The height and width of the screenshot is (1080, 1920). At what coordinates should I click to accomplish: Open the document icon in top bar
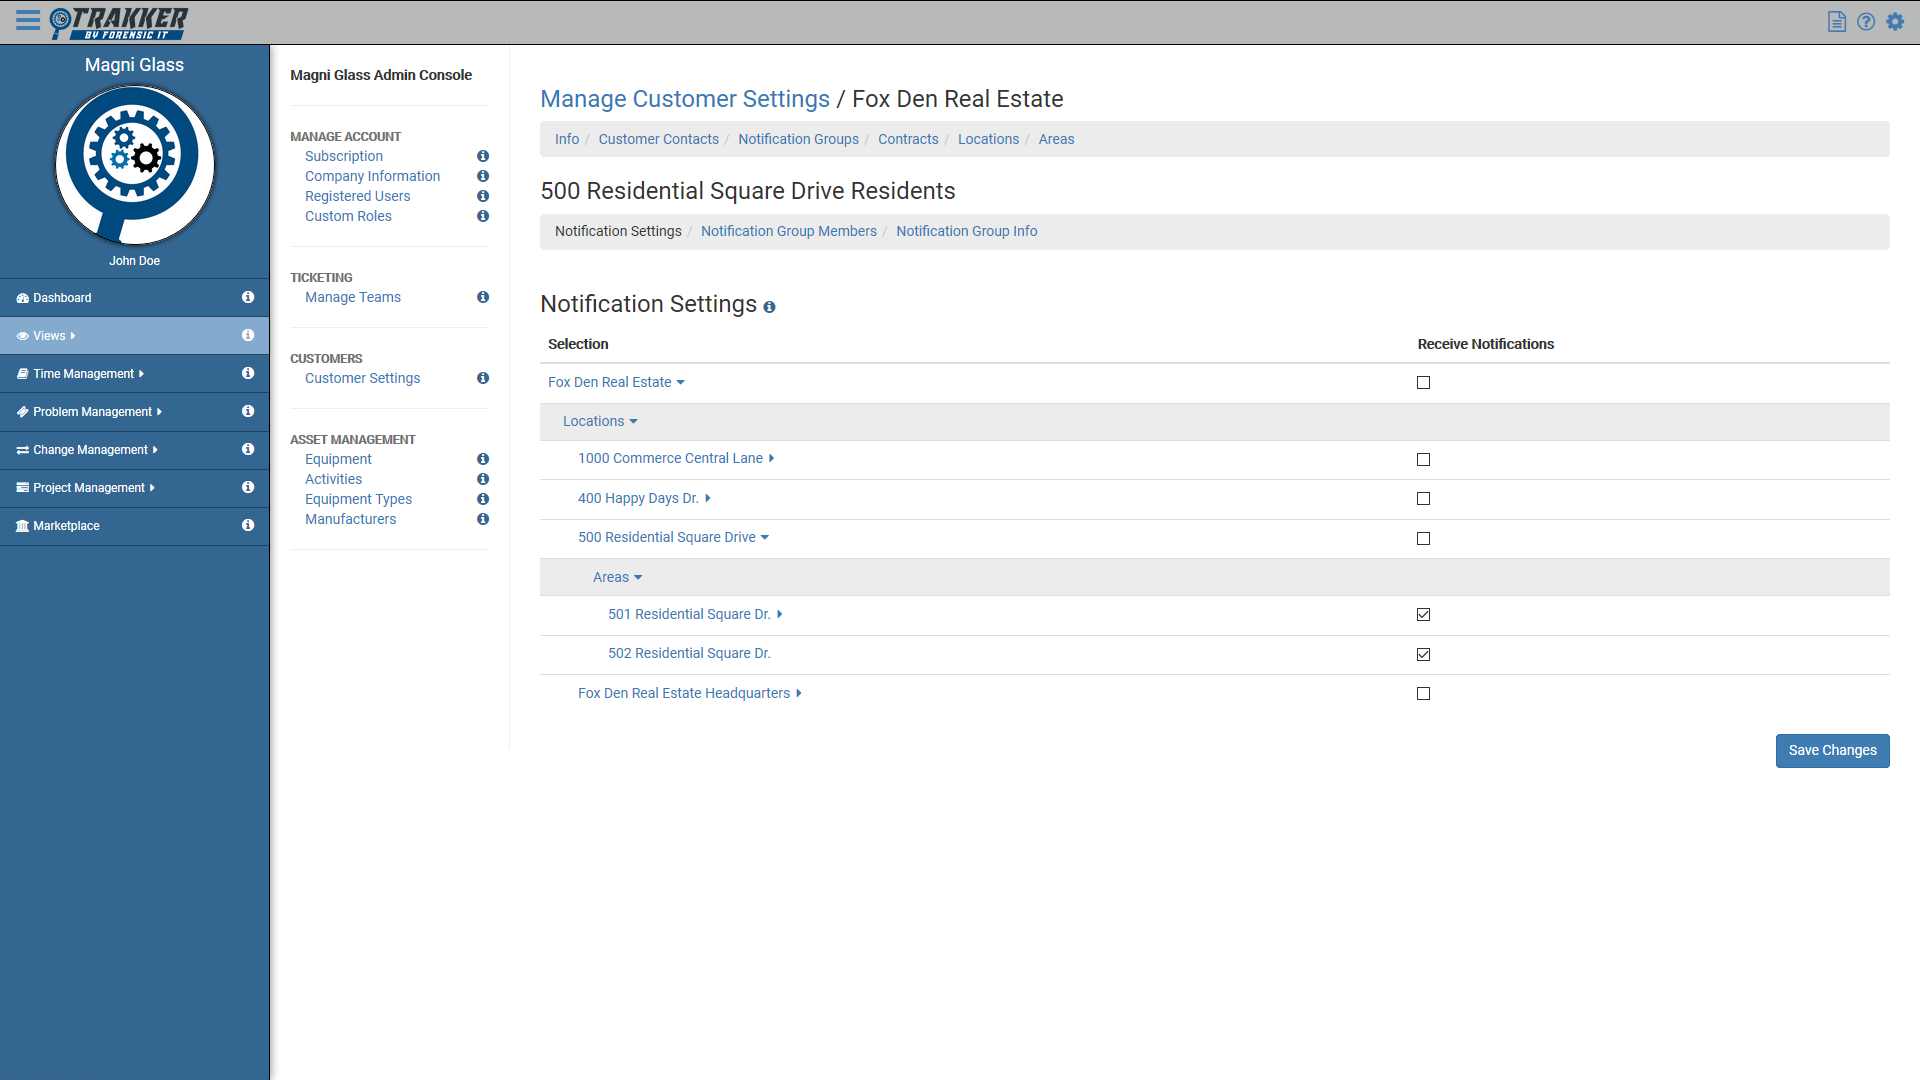click(1837, 22)
